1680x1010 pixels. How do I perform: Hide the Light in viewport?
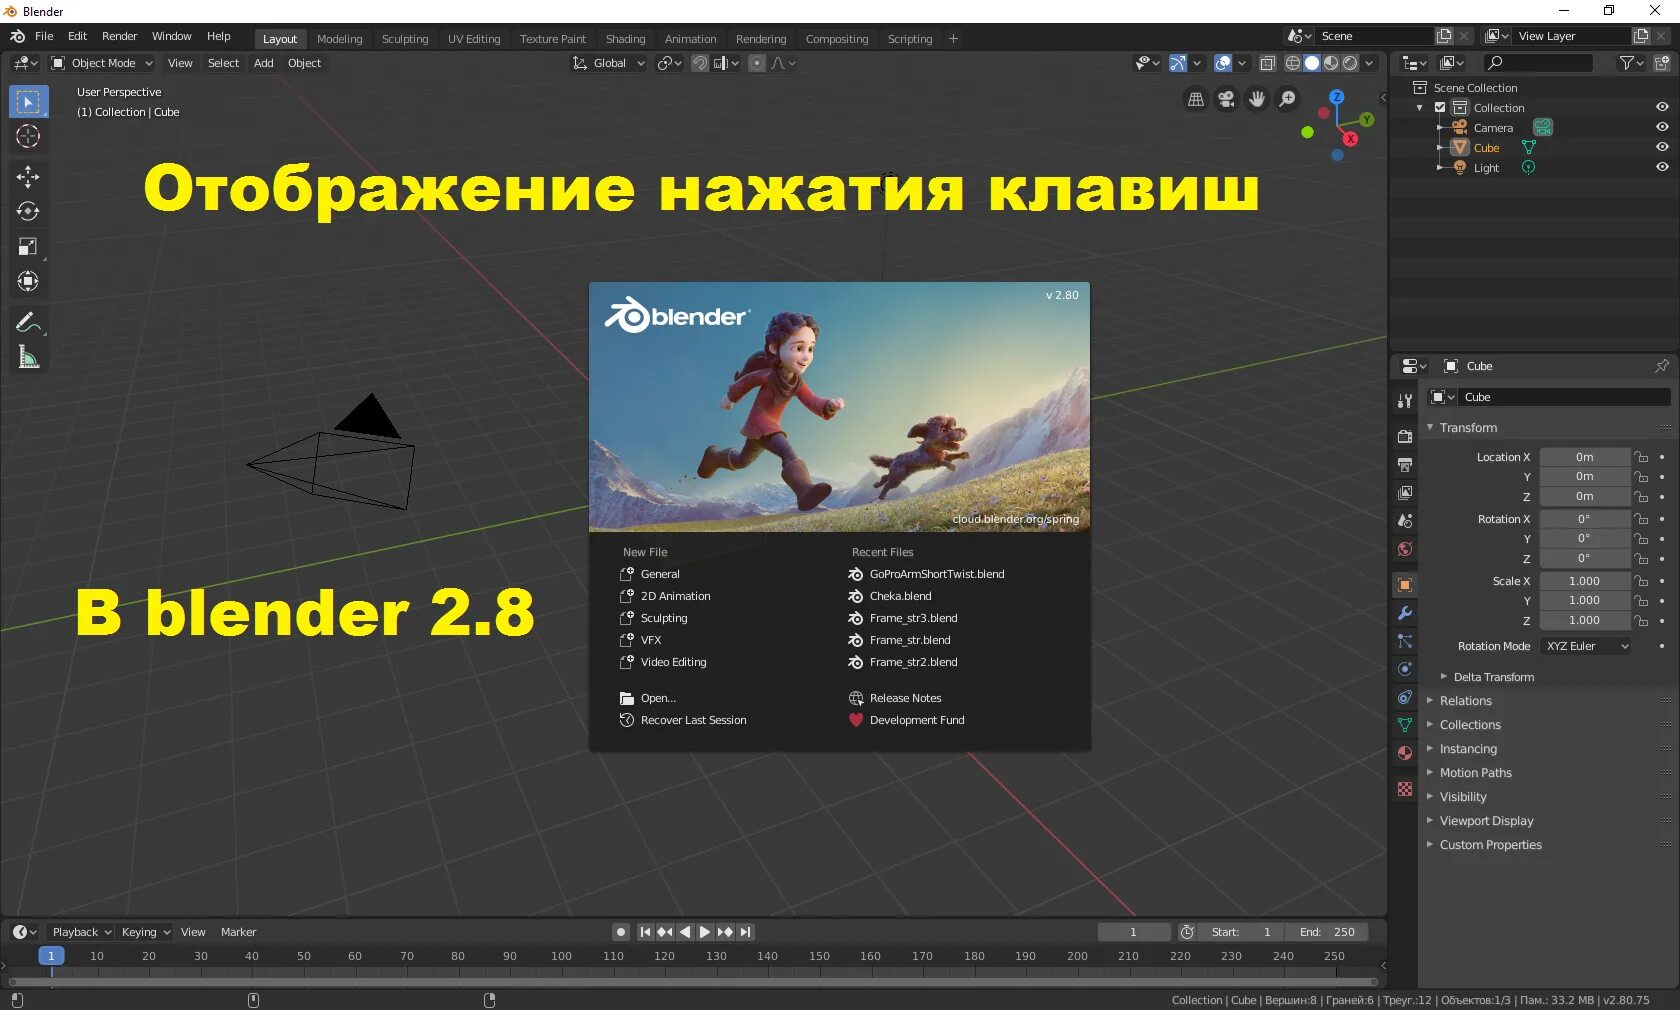[x=1662, y=167]
